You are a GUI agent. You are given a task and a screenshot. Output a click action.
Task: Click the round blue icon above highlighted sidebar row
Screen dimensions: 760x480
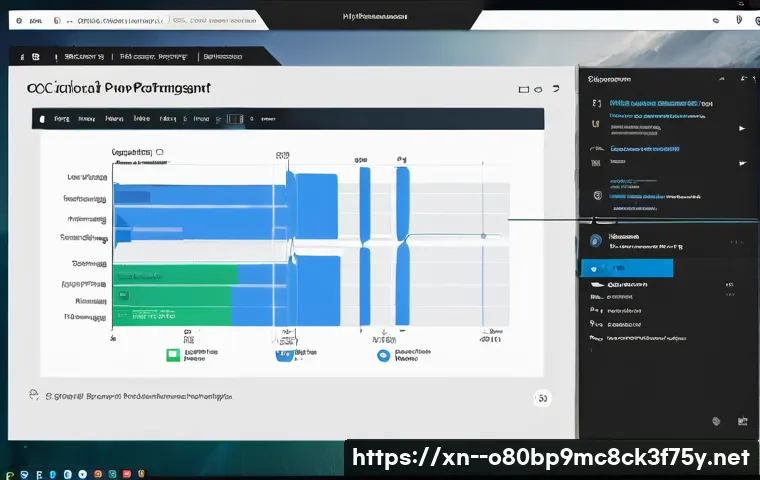pos(596,240)
